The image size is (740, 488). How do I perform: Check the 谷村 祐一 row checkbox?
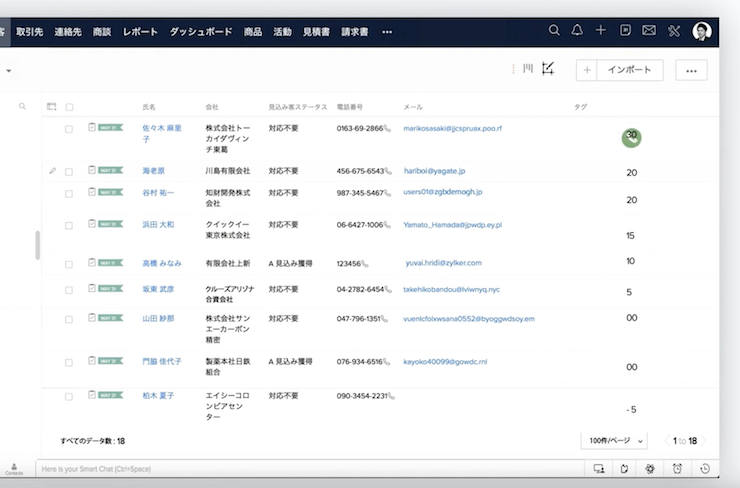click(x=69, y=194)
